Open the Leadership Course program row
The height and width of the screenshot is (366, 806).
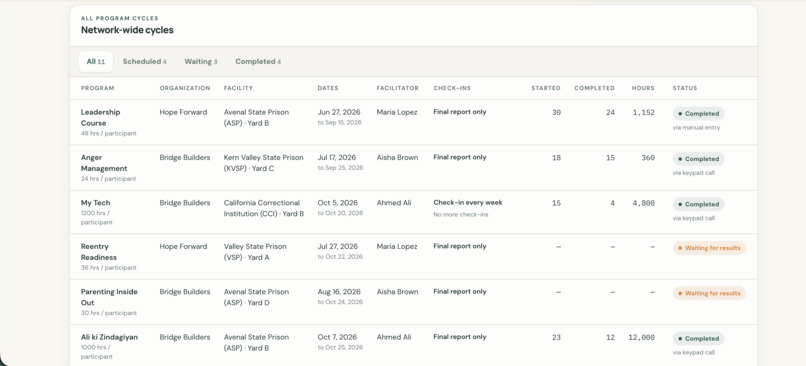(413, 122)
